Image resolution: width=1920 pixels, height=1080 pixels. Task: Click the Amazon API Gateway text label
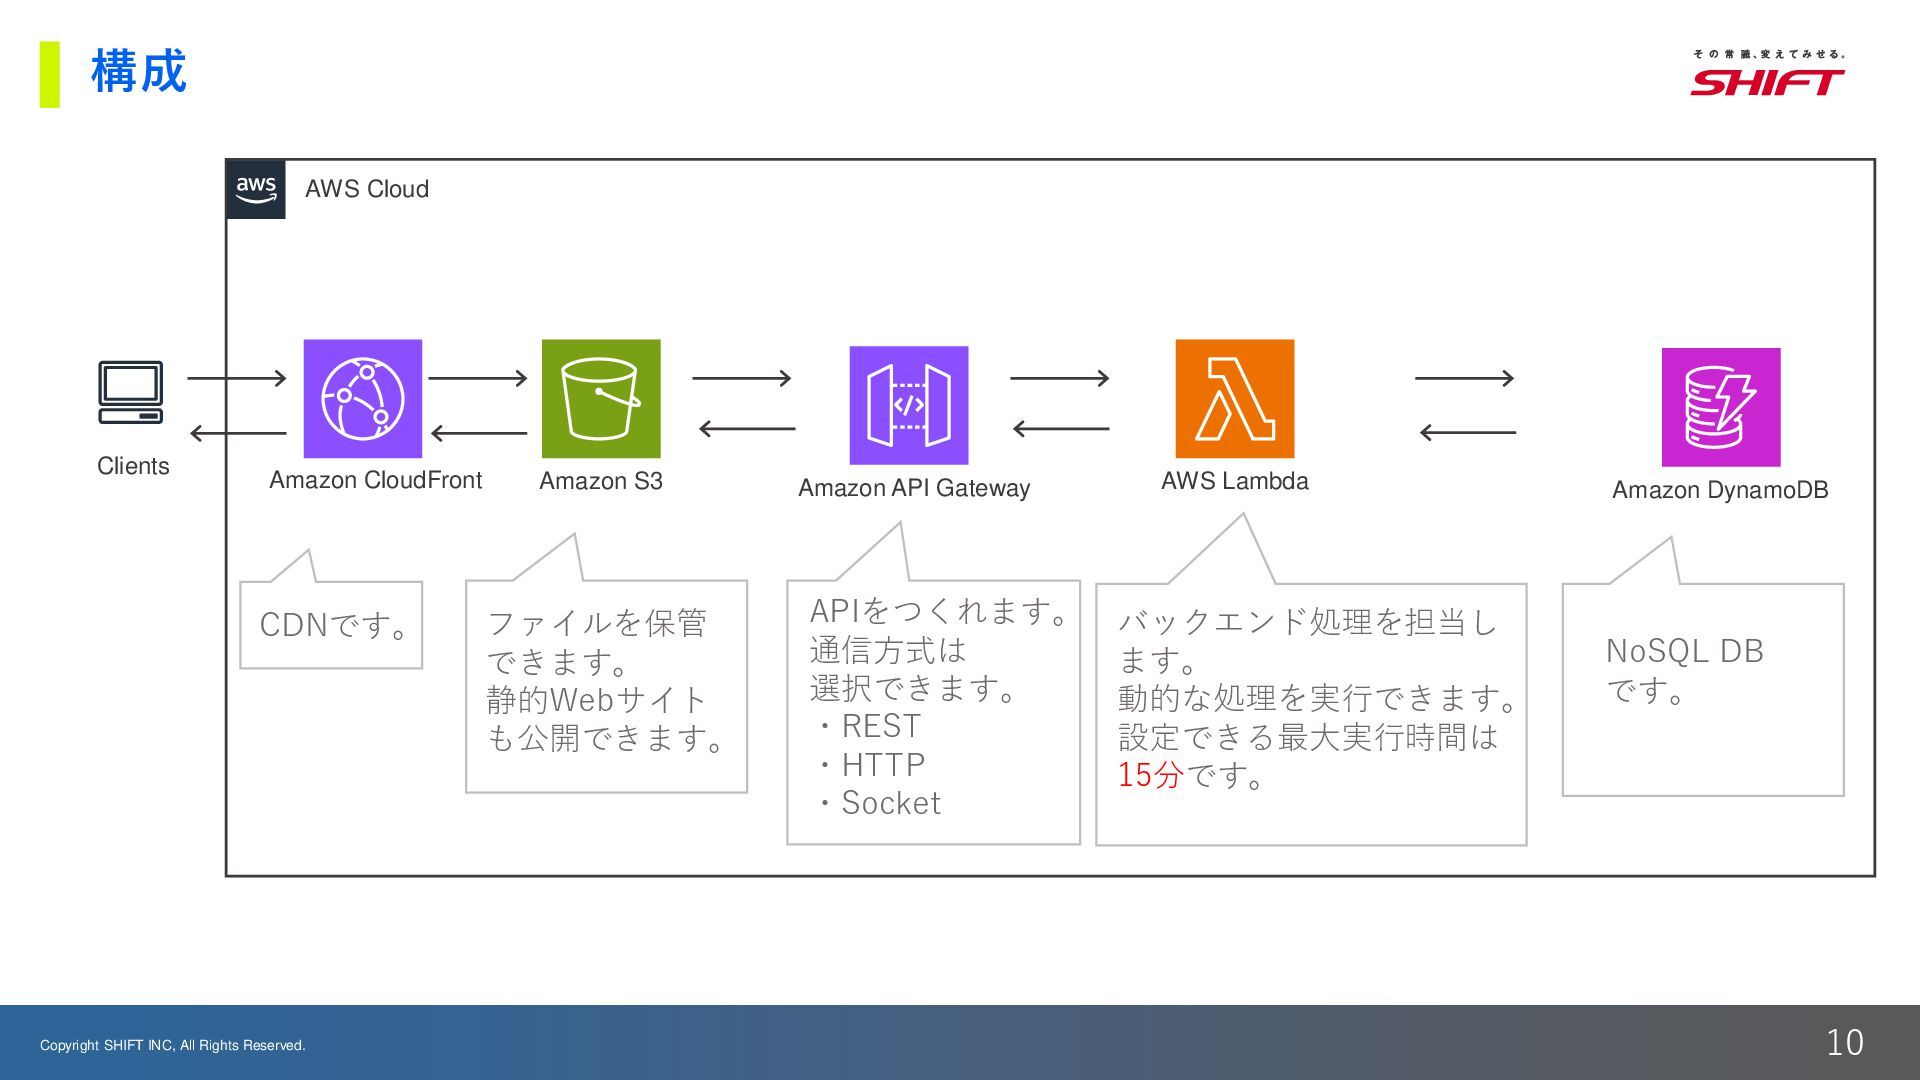(x=913, y=488)
